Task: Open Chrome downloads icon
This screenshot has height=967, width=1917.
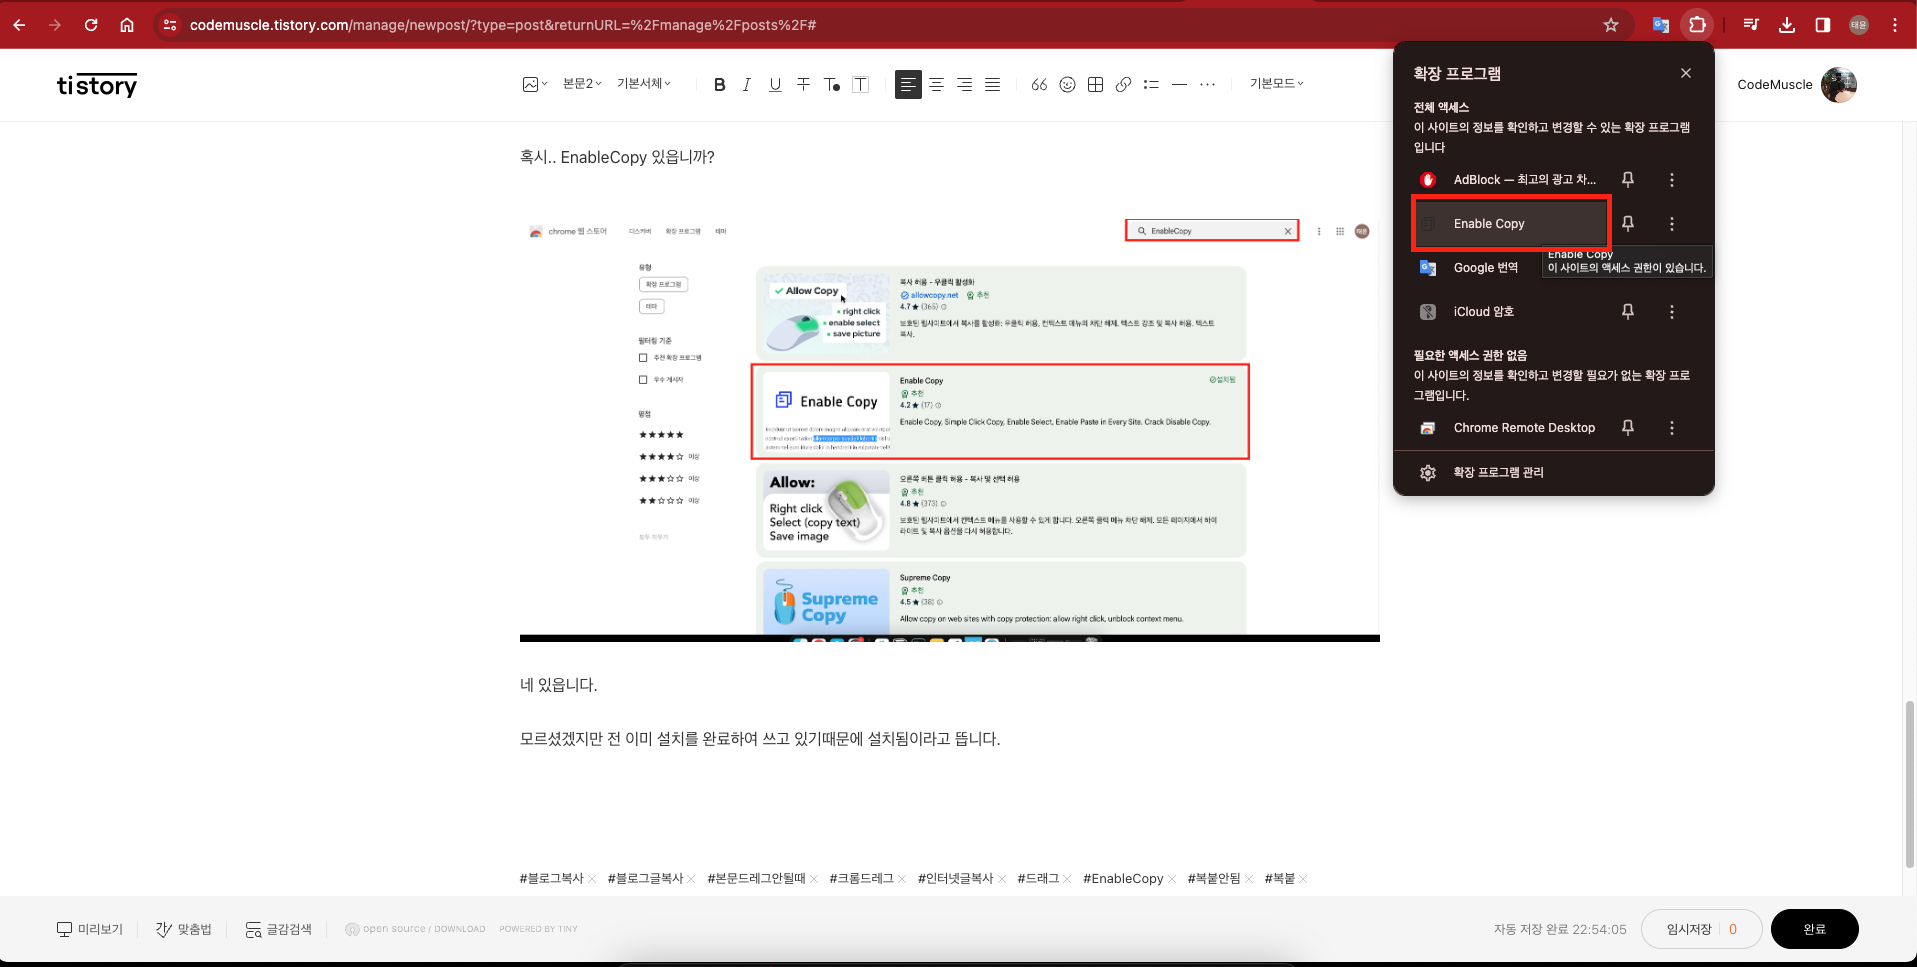Action: [1787, 25]
